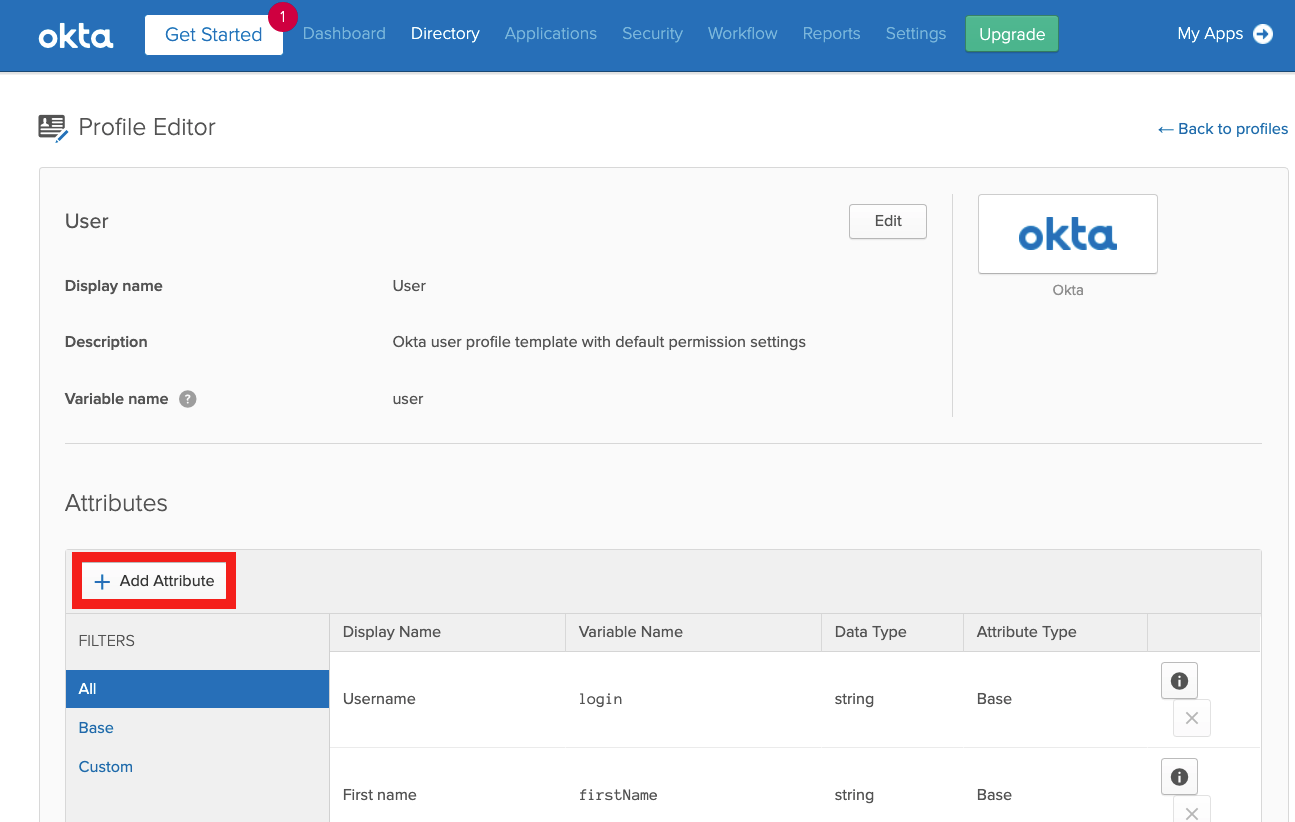
Task: Click remove X icon for Username row
Action: (1191, 718)
